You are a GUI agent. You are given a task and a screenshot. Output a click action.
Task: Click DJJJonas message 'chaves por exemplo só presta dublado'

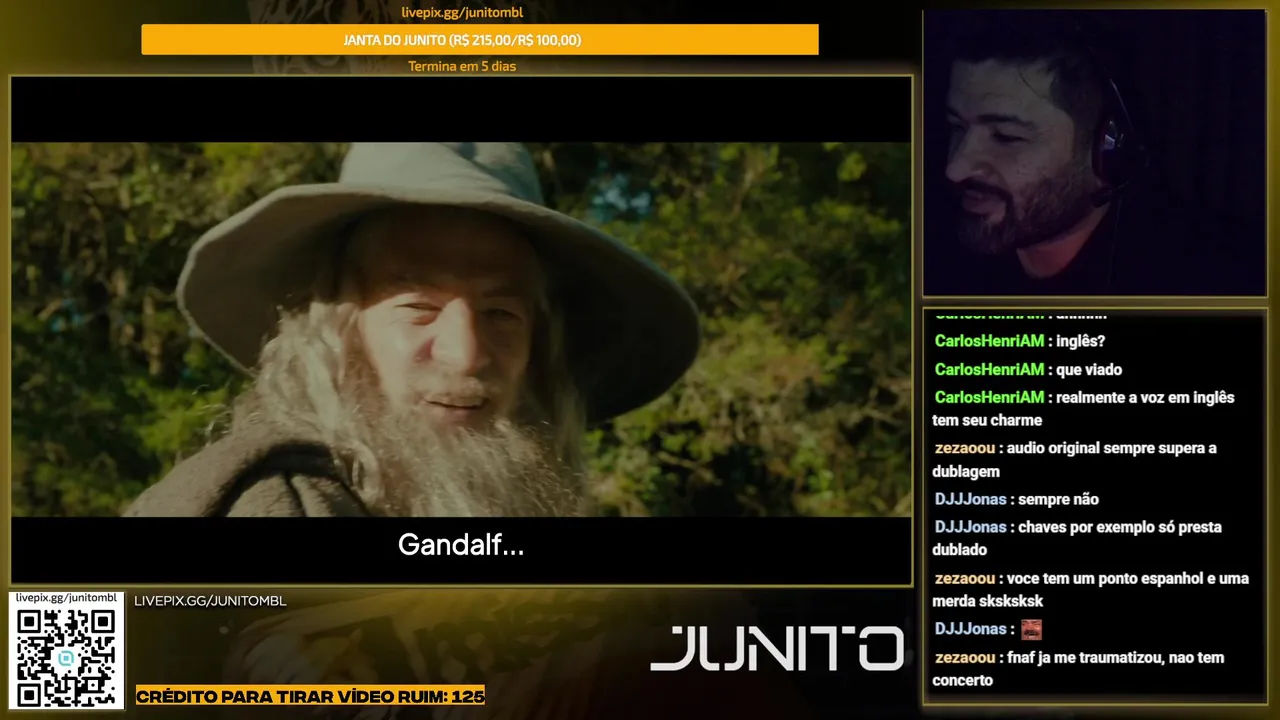[x=1078, y=538]
